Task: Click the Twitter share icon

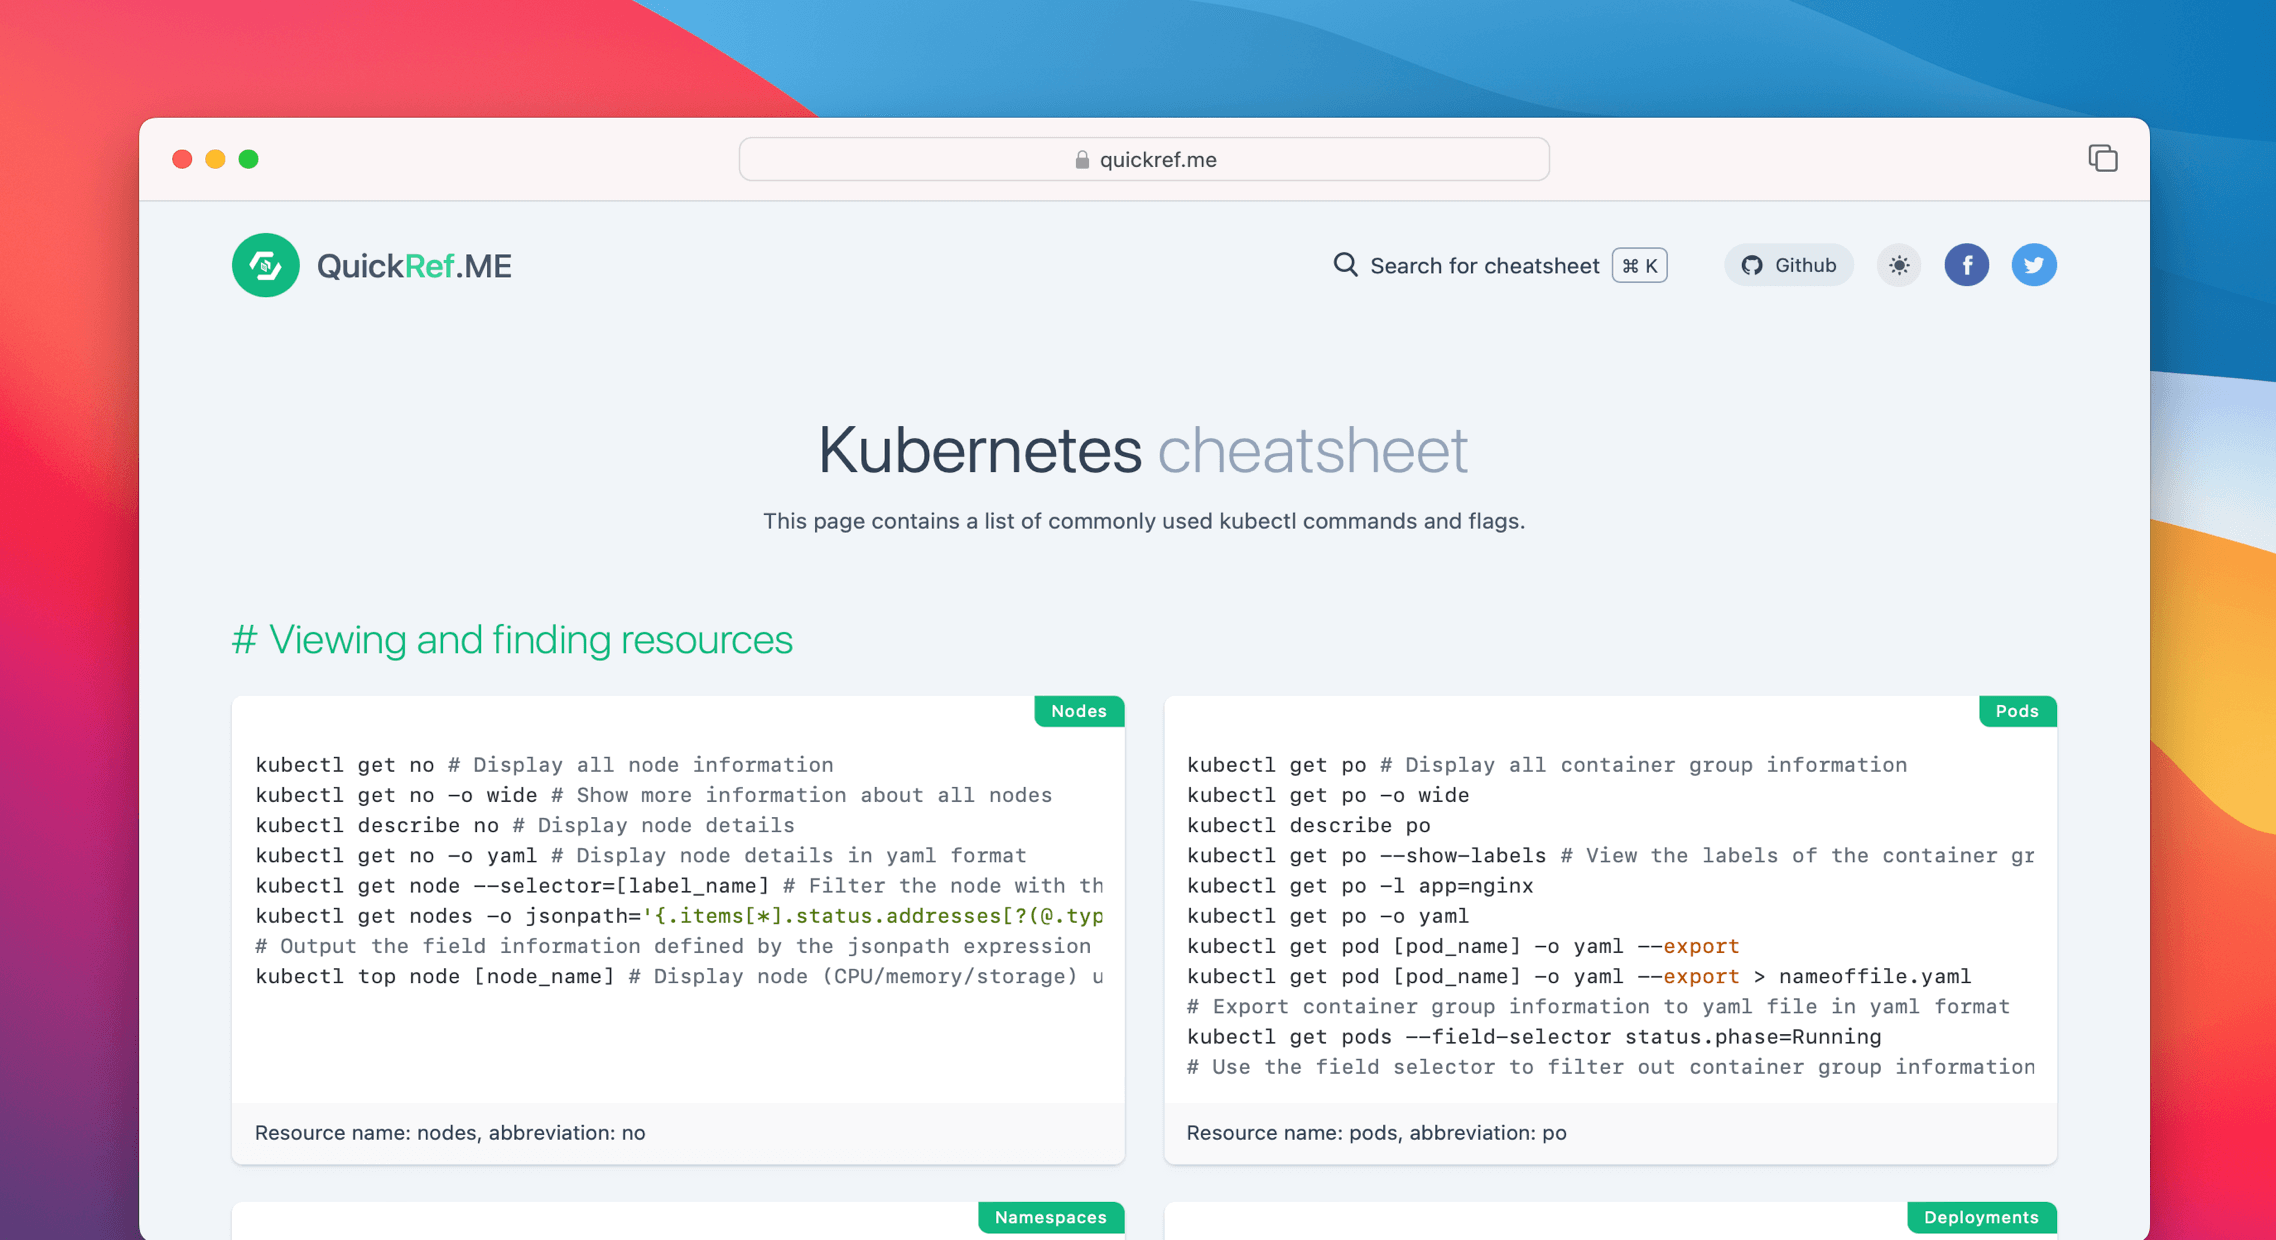Action: 2033,265
